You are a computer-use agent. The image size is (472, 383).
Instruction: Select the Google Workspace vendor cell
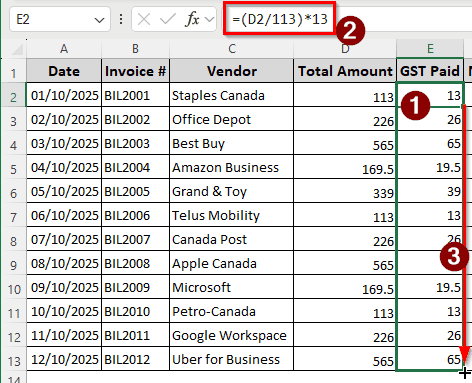(232, 335)
